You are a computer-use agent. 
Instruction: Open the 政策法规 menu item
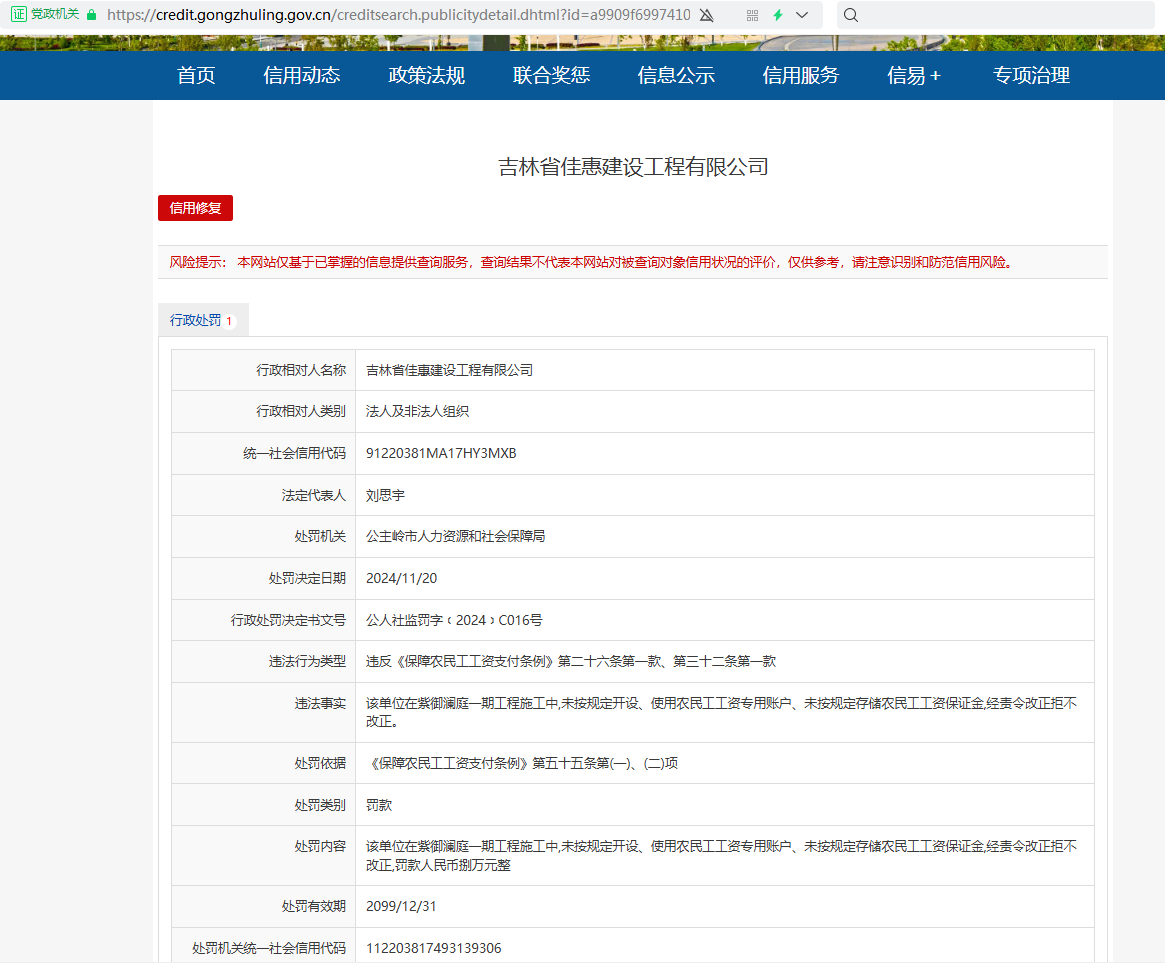pos(427,76)
